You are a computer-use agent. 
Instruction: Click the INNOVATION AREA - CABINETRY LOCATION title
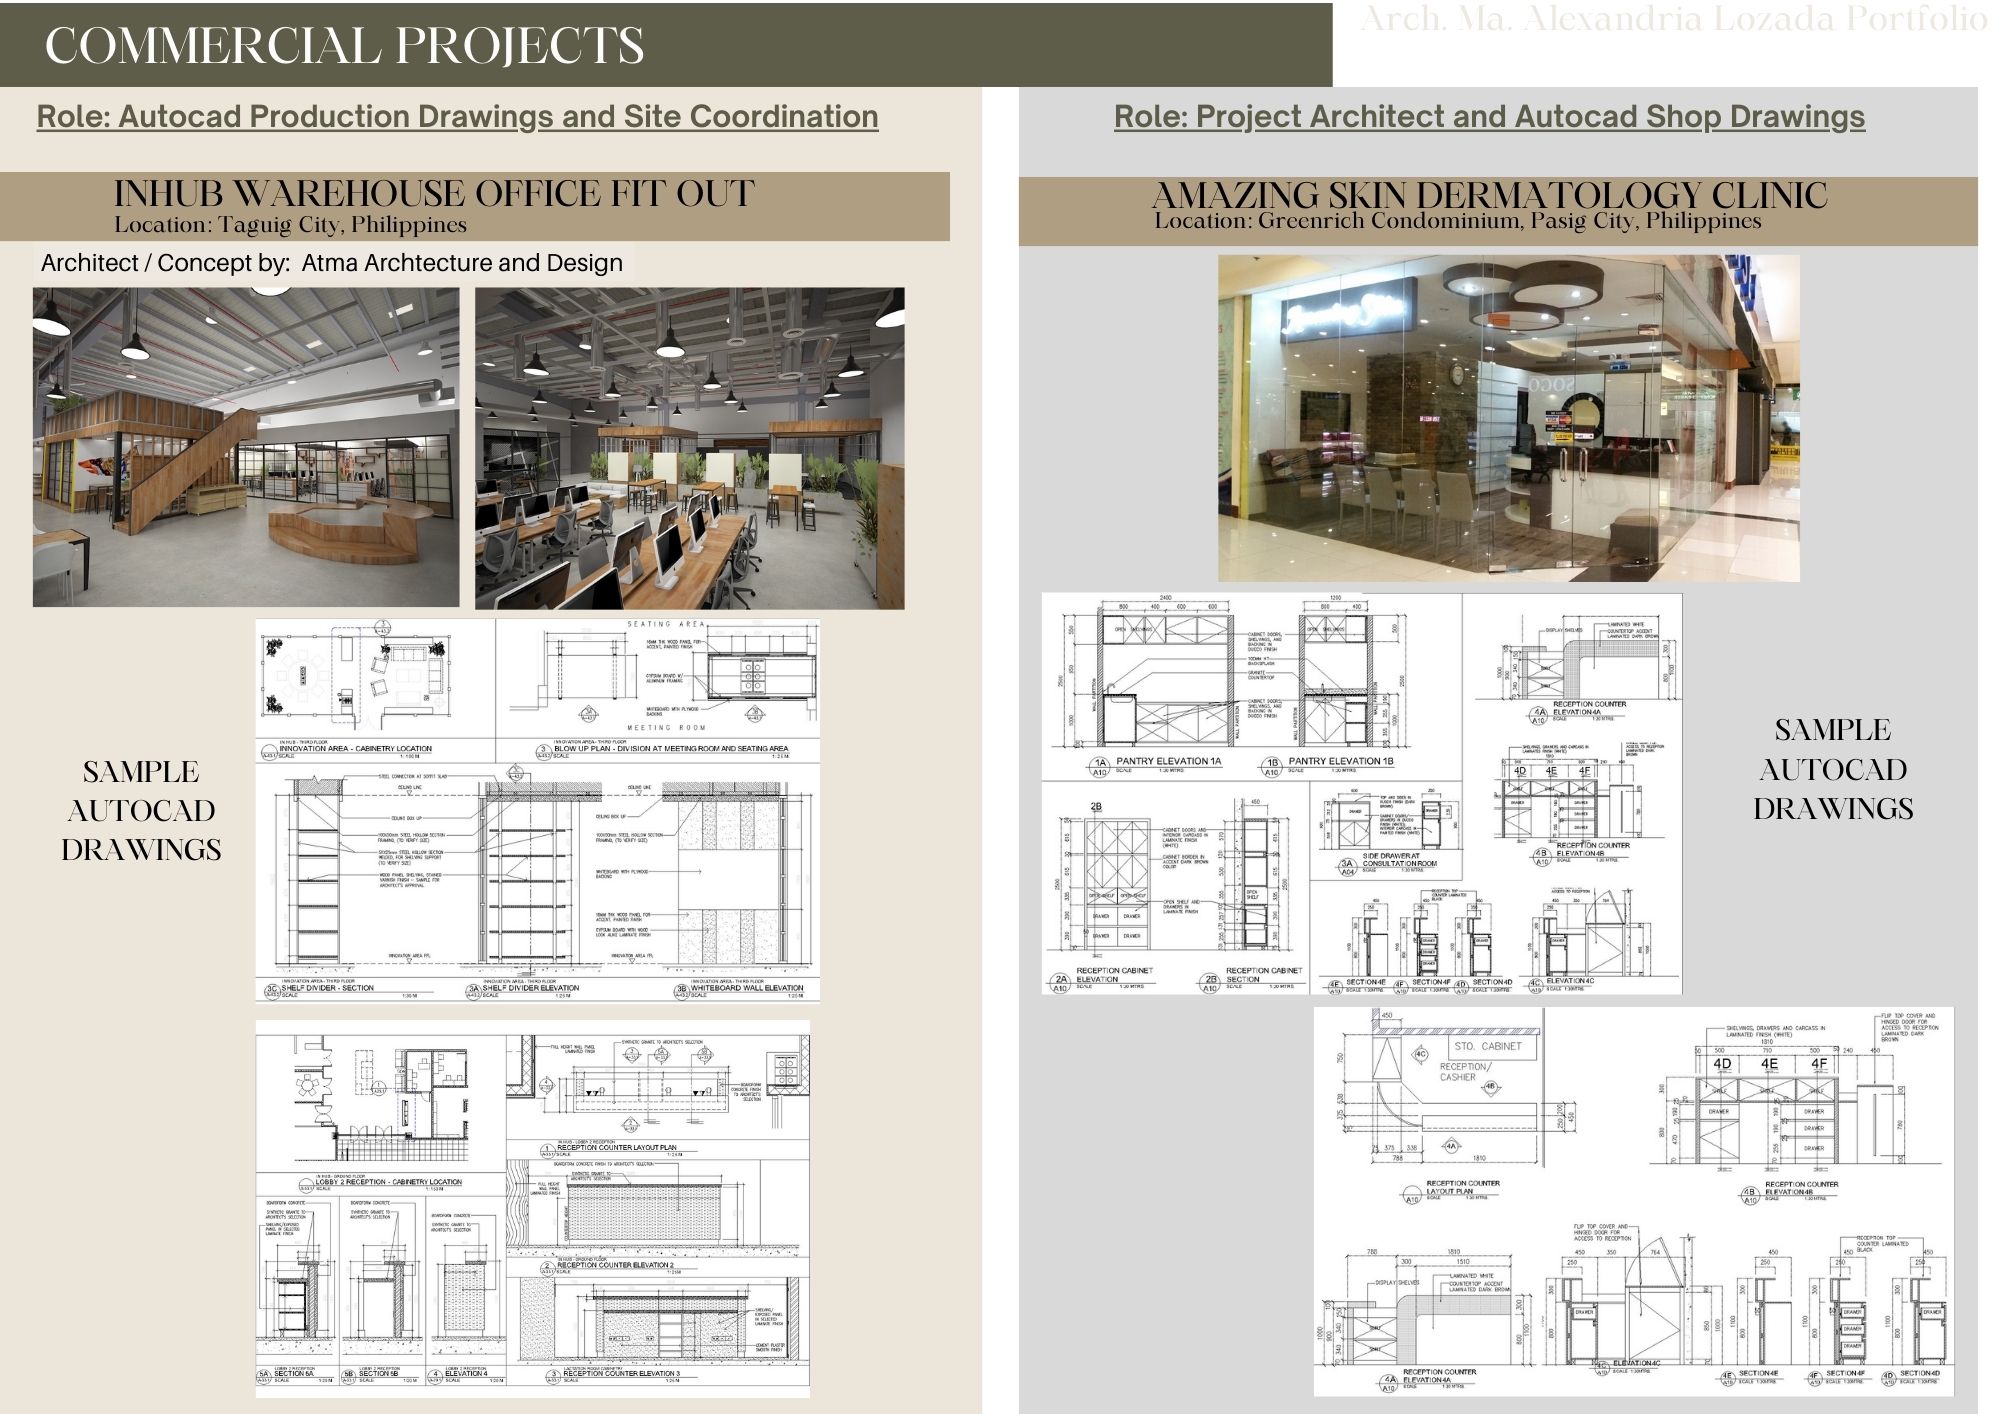point(356,748)
